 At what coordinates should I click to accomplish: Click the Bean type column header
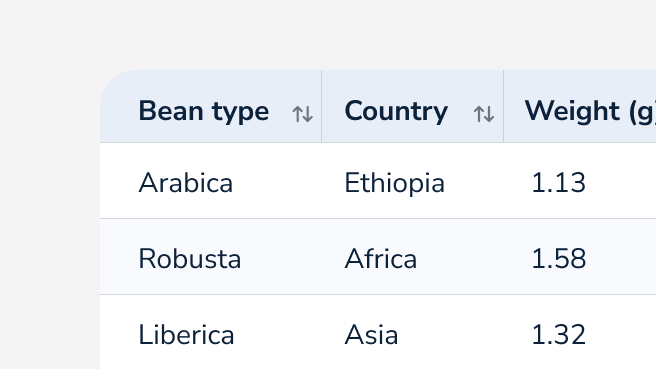pos(211,106)
